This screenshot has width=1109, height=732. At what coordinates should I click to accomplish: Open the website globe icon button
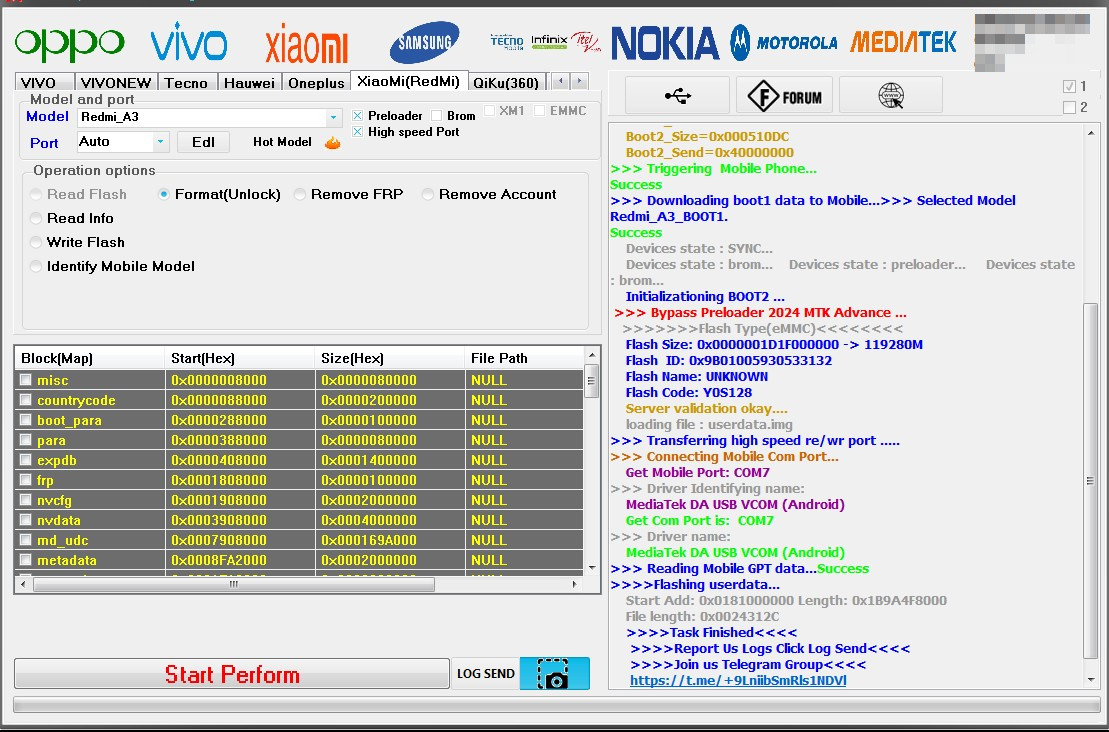pyautogui.click(x=890, y=95)
